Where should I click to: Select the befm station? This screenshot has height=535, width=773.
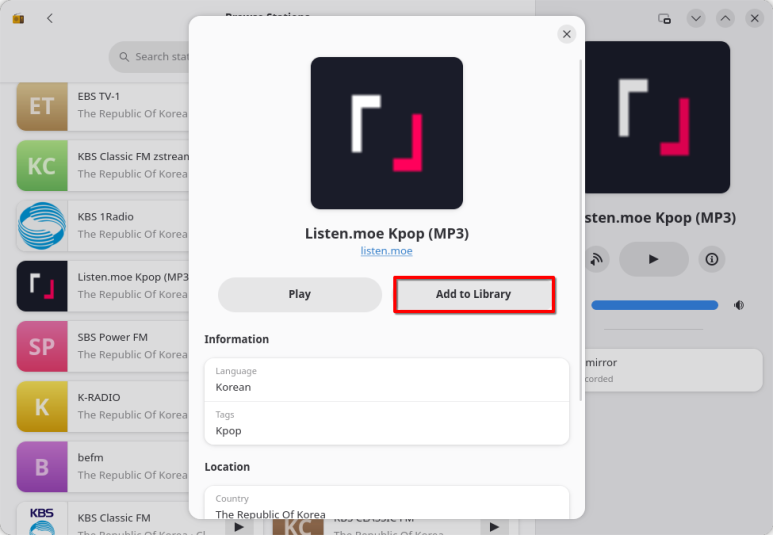103,466
